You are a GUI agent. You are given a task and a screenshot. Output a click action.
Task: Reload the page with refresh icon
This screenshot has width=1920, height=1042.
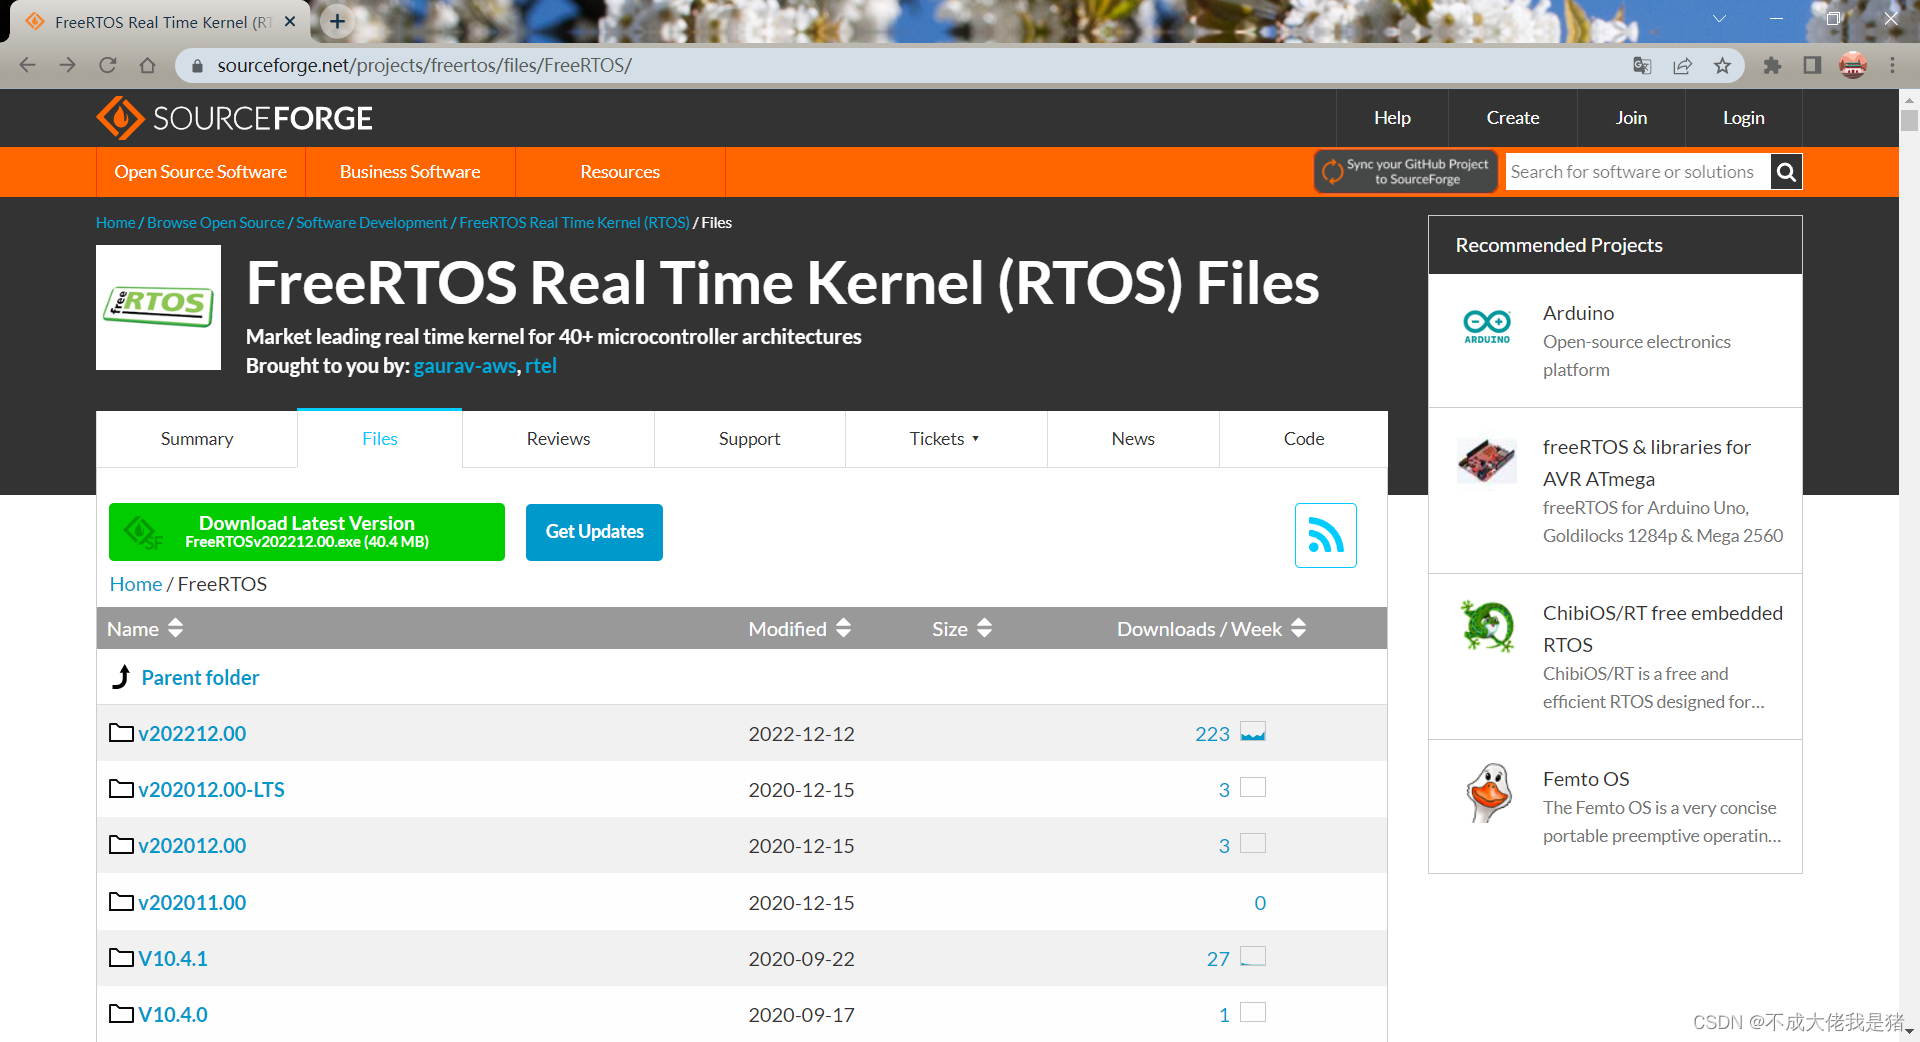click(108, 65)
